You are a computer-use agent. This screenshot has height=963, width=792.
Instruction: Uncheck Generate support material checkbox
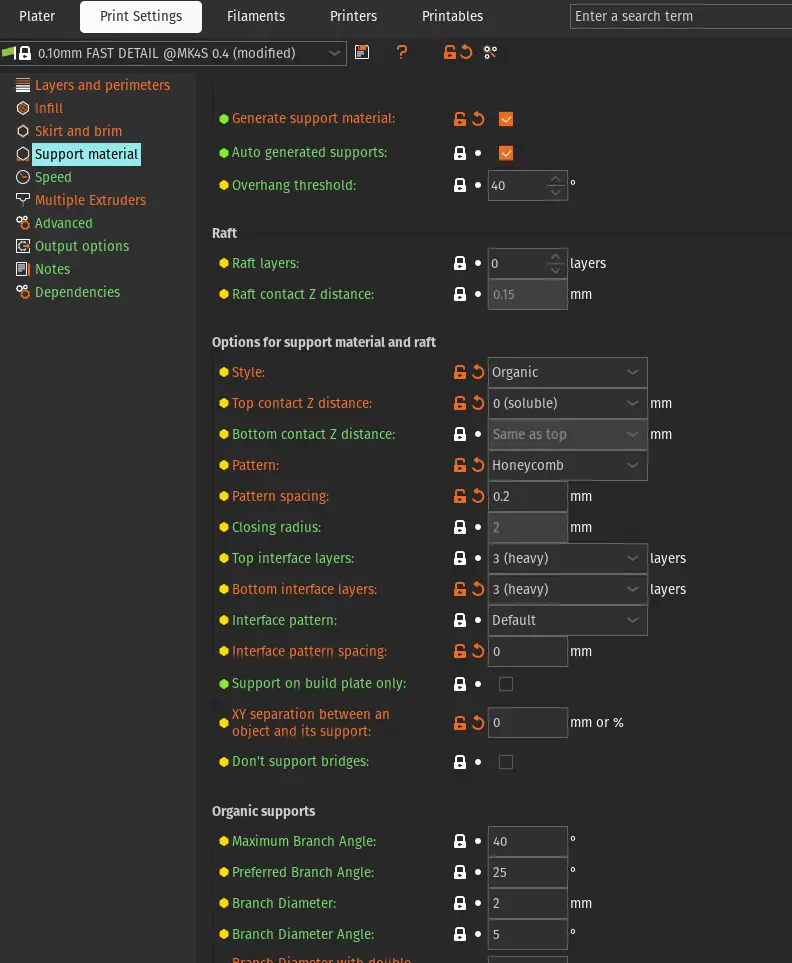506,119
